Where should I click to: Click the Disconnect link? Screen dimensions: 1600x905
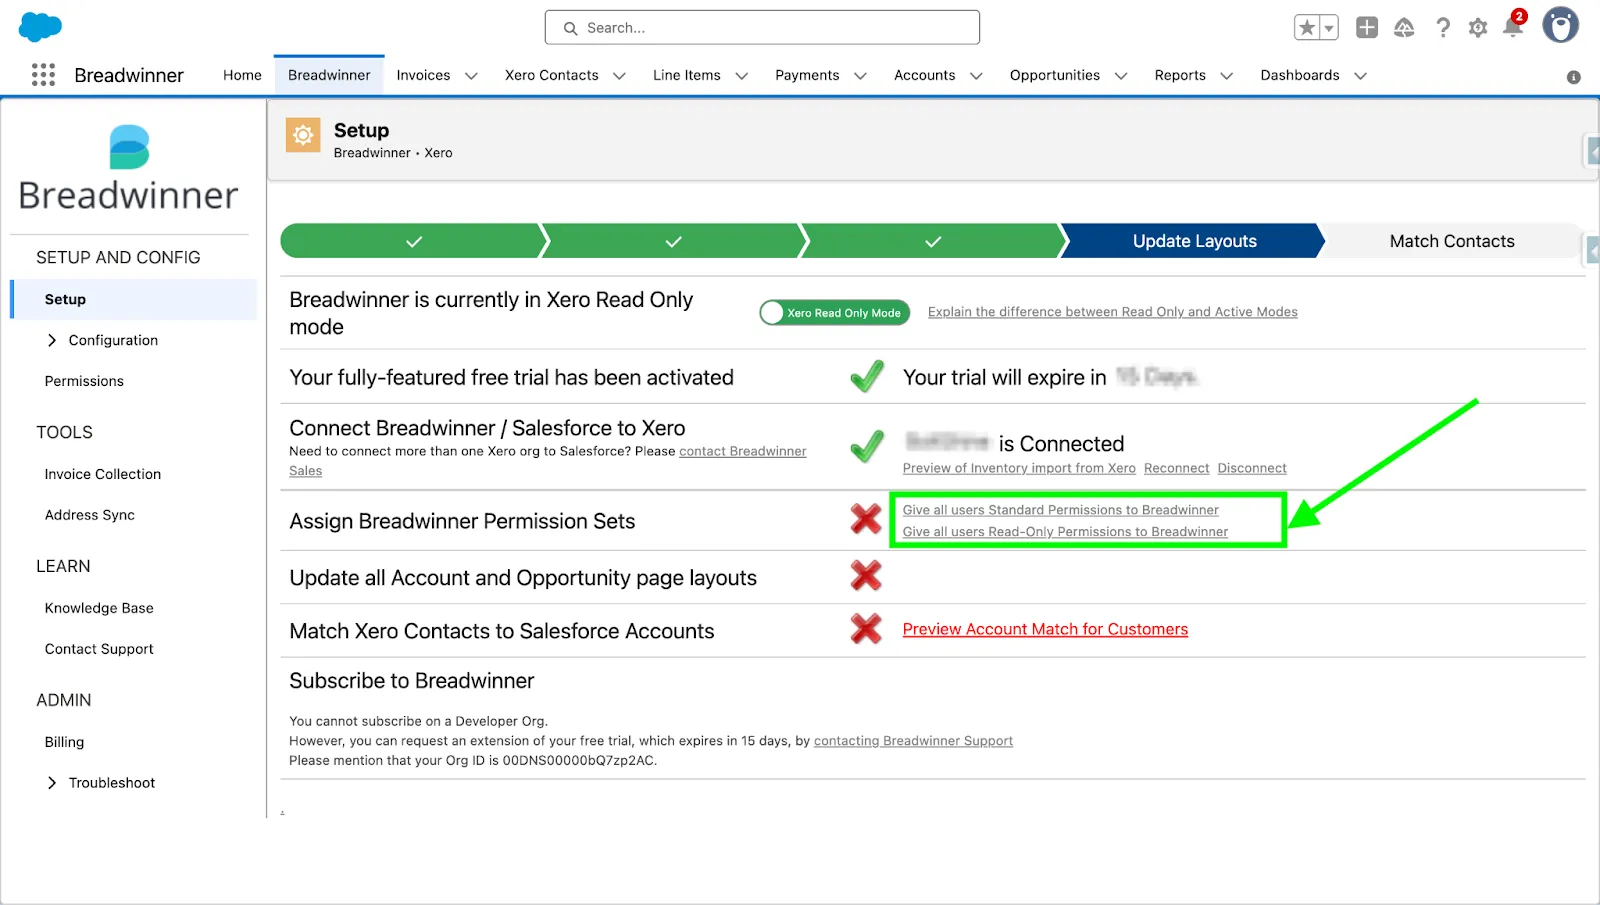(x=1252, y=468)
